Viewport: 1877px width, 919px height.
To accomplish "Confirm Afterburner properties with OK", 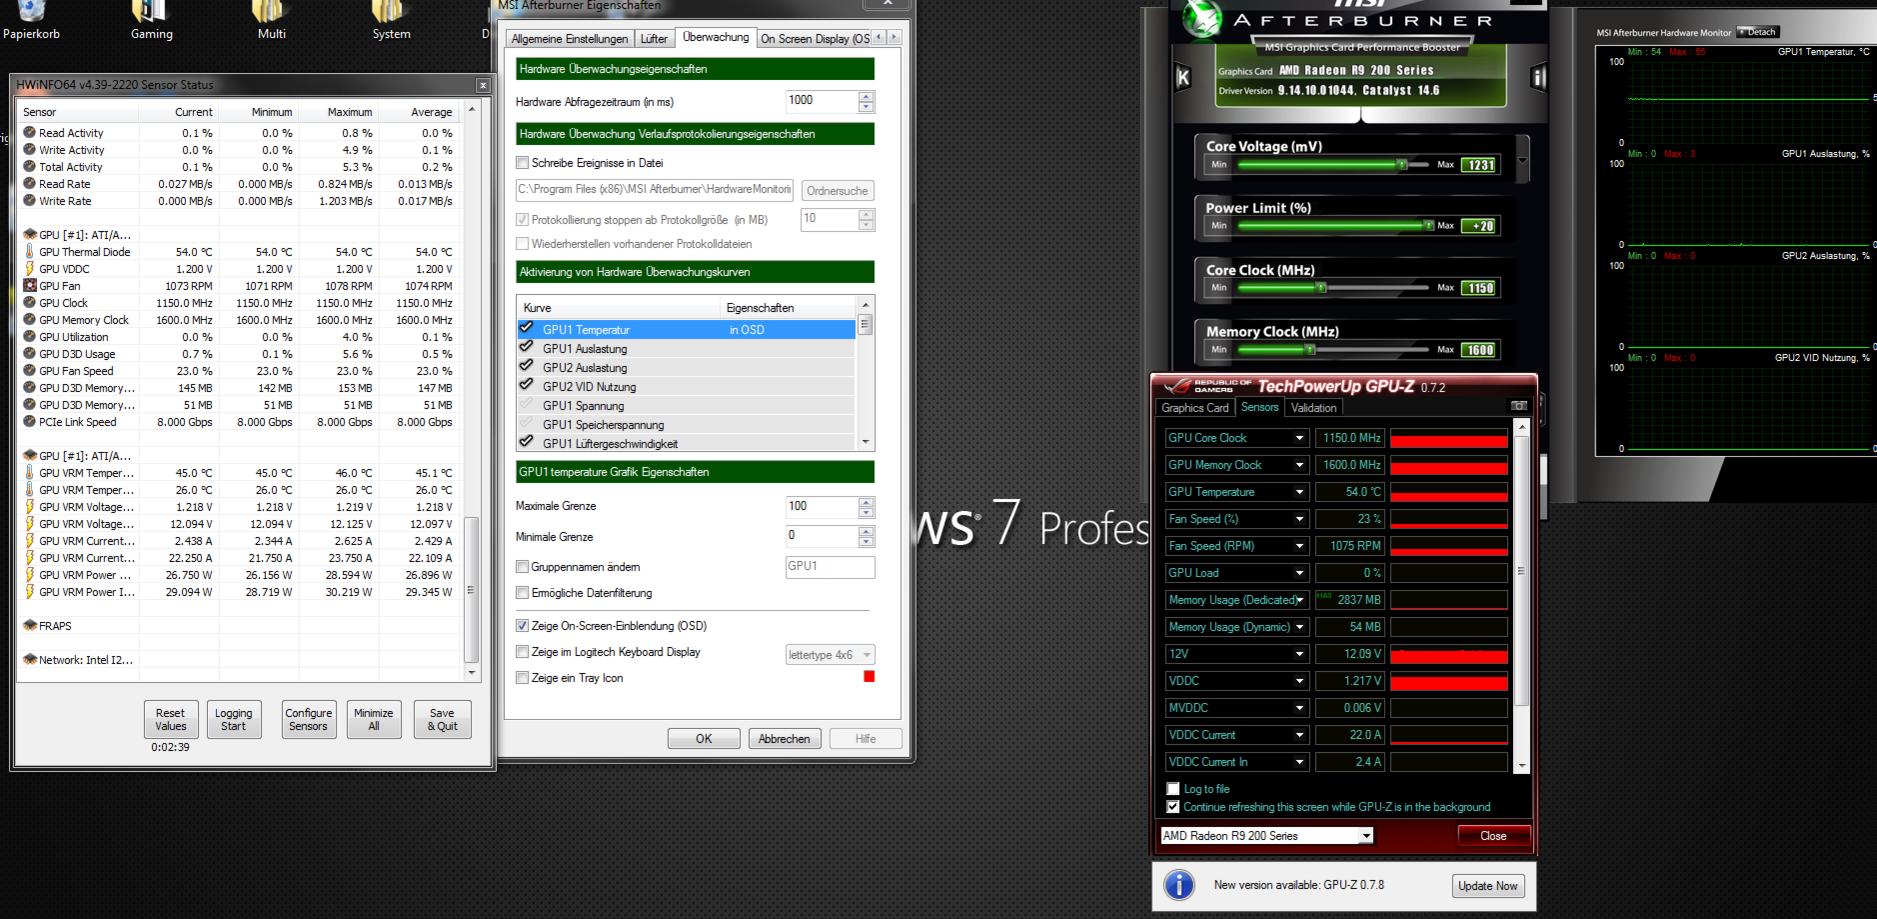I will coord(704,739).
